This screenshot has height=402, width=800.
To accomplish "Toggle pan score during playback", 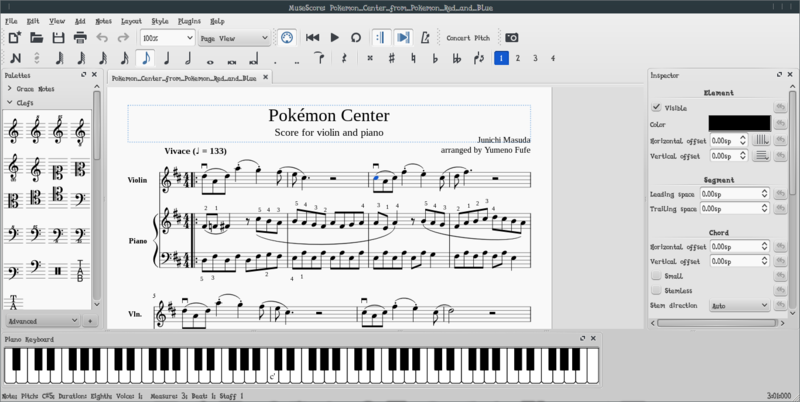I will coord(403,37).
